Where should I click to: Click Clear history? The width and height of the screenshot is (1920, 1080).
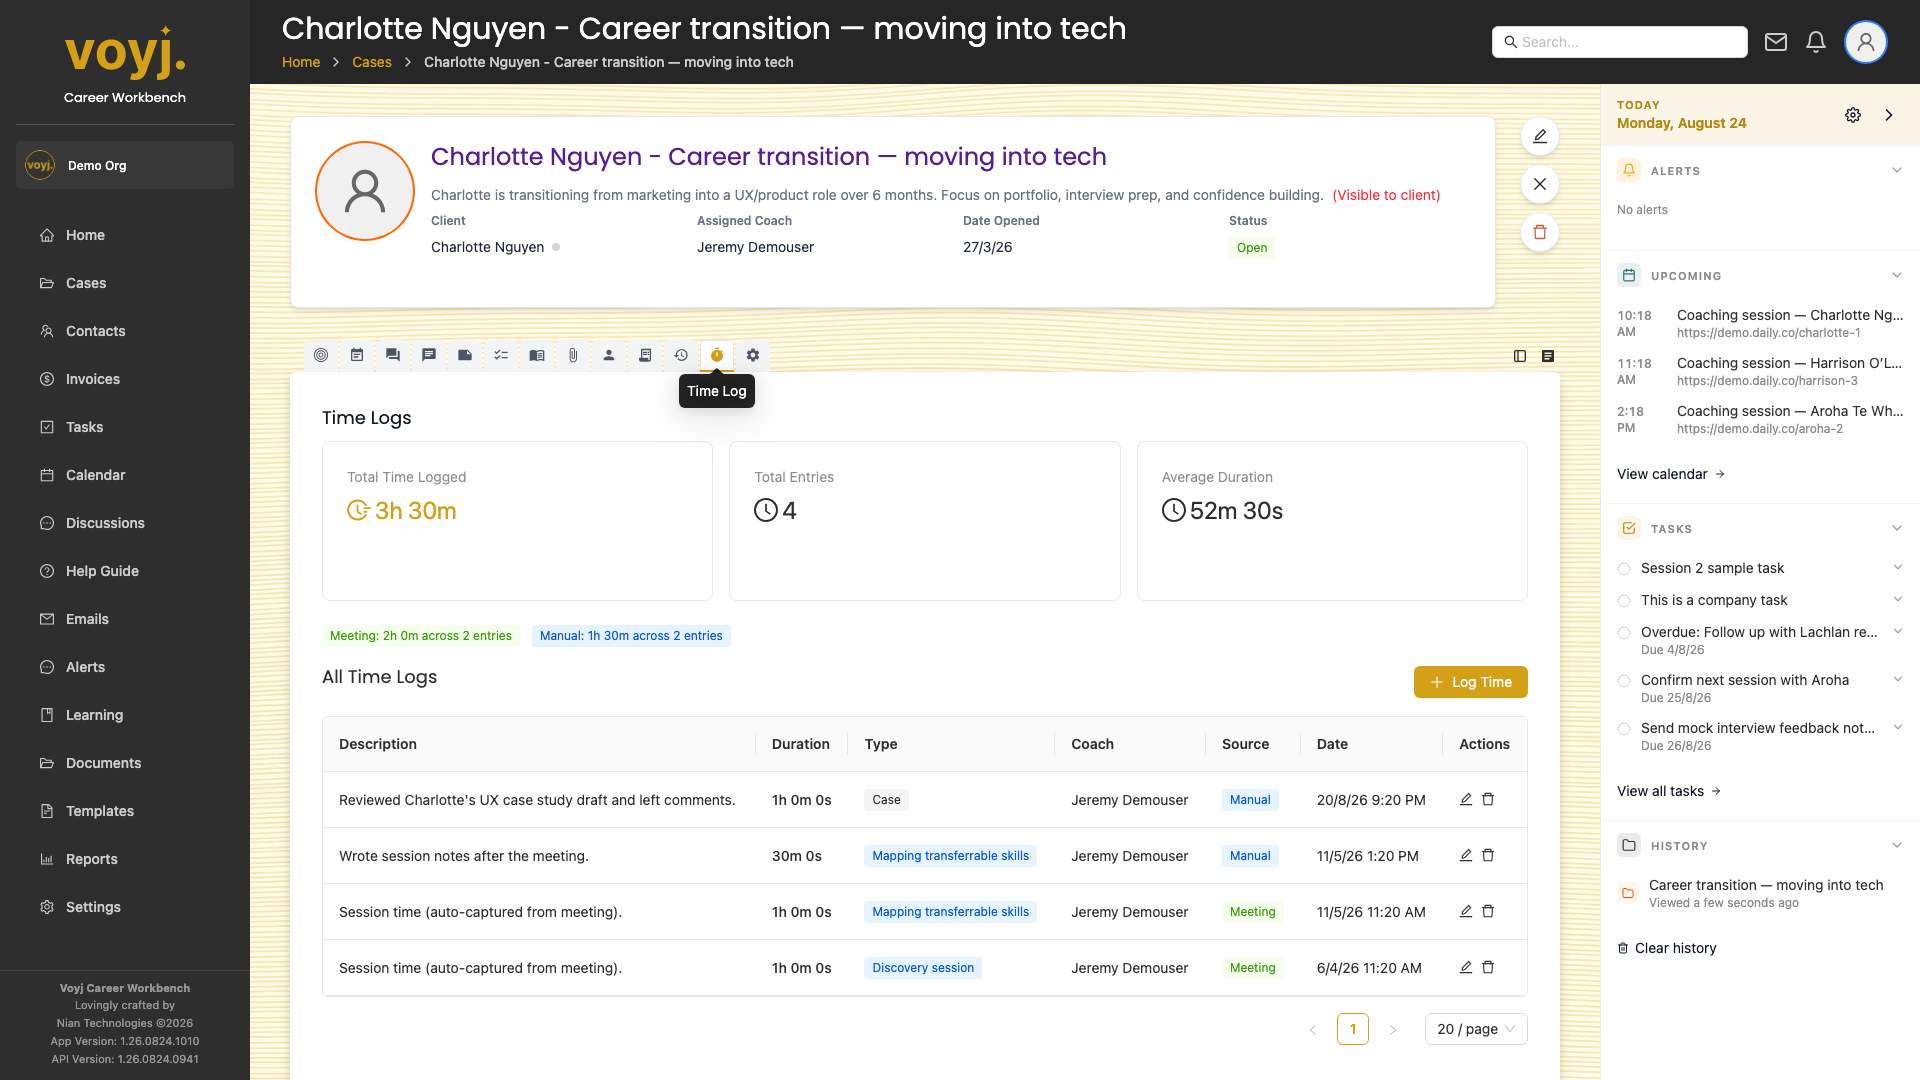tap(1666, 948)
